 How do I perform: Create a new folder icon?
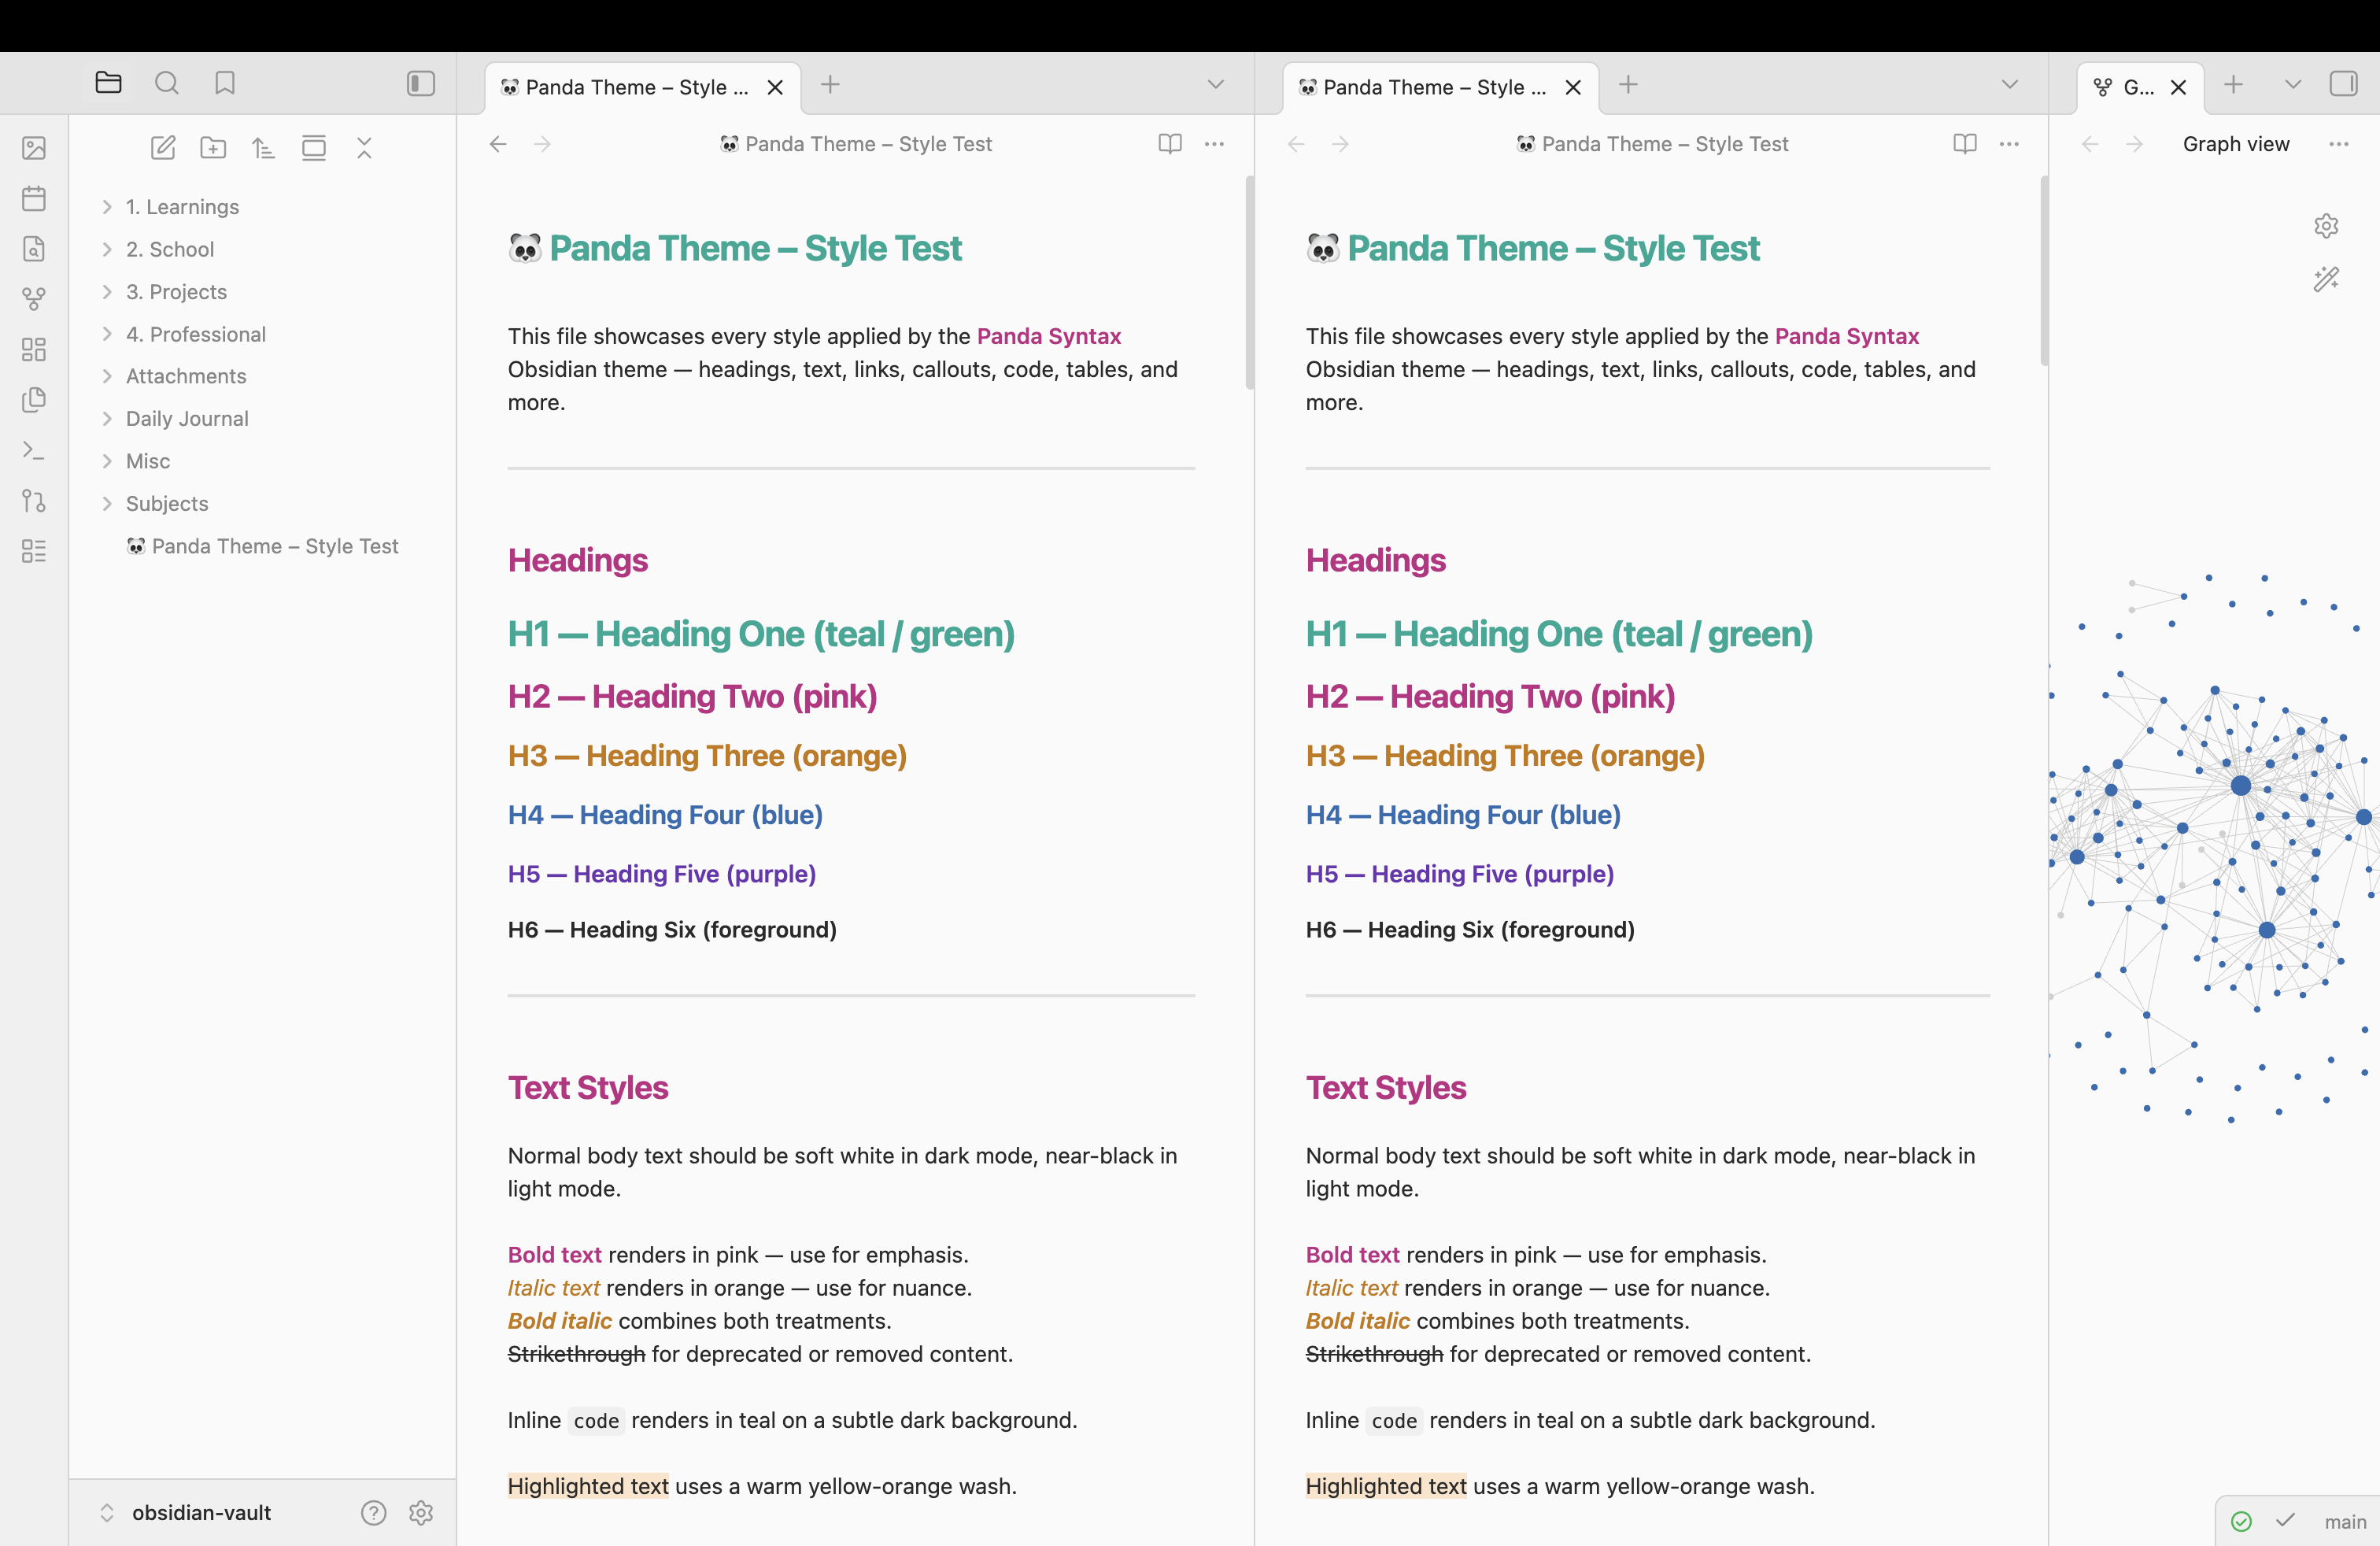(213, 148)
